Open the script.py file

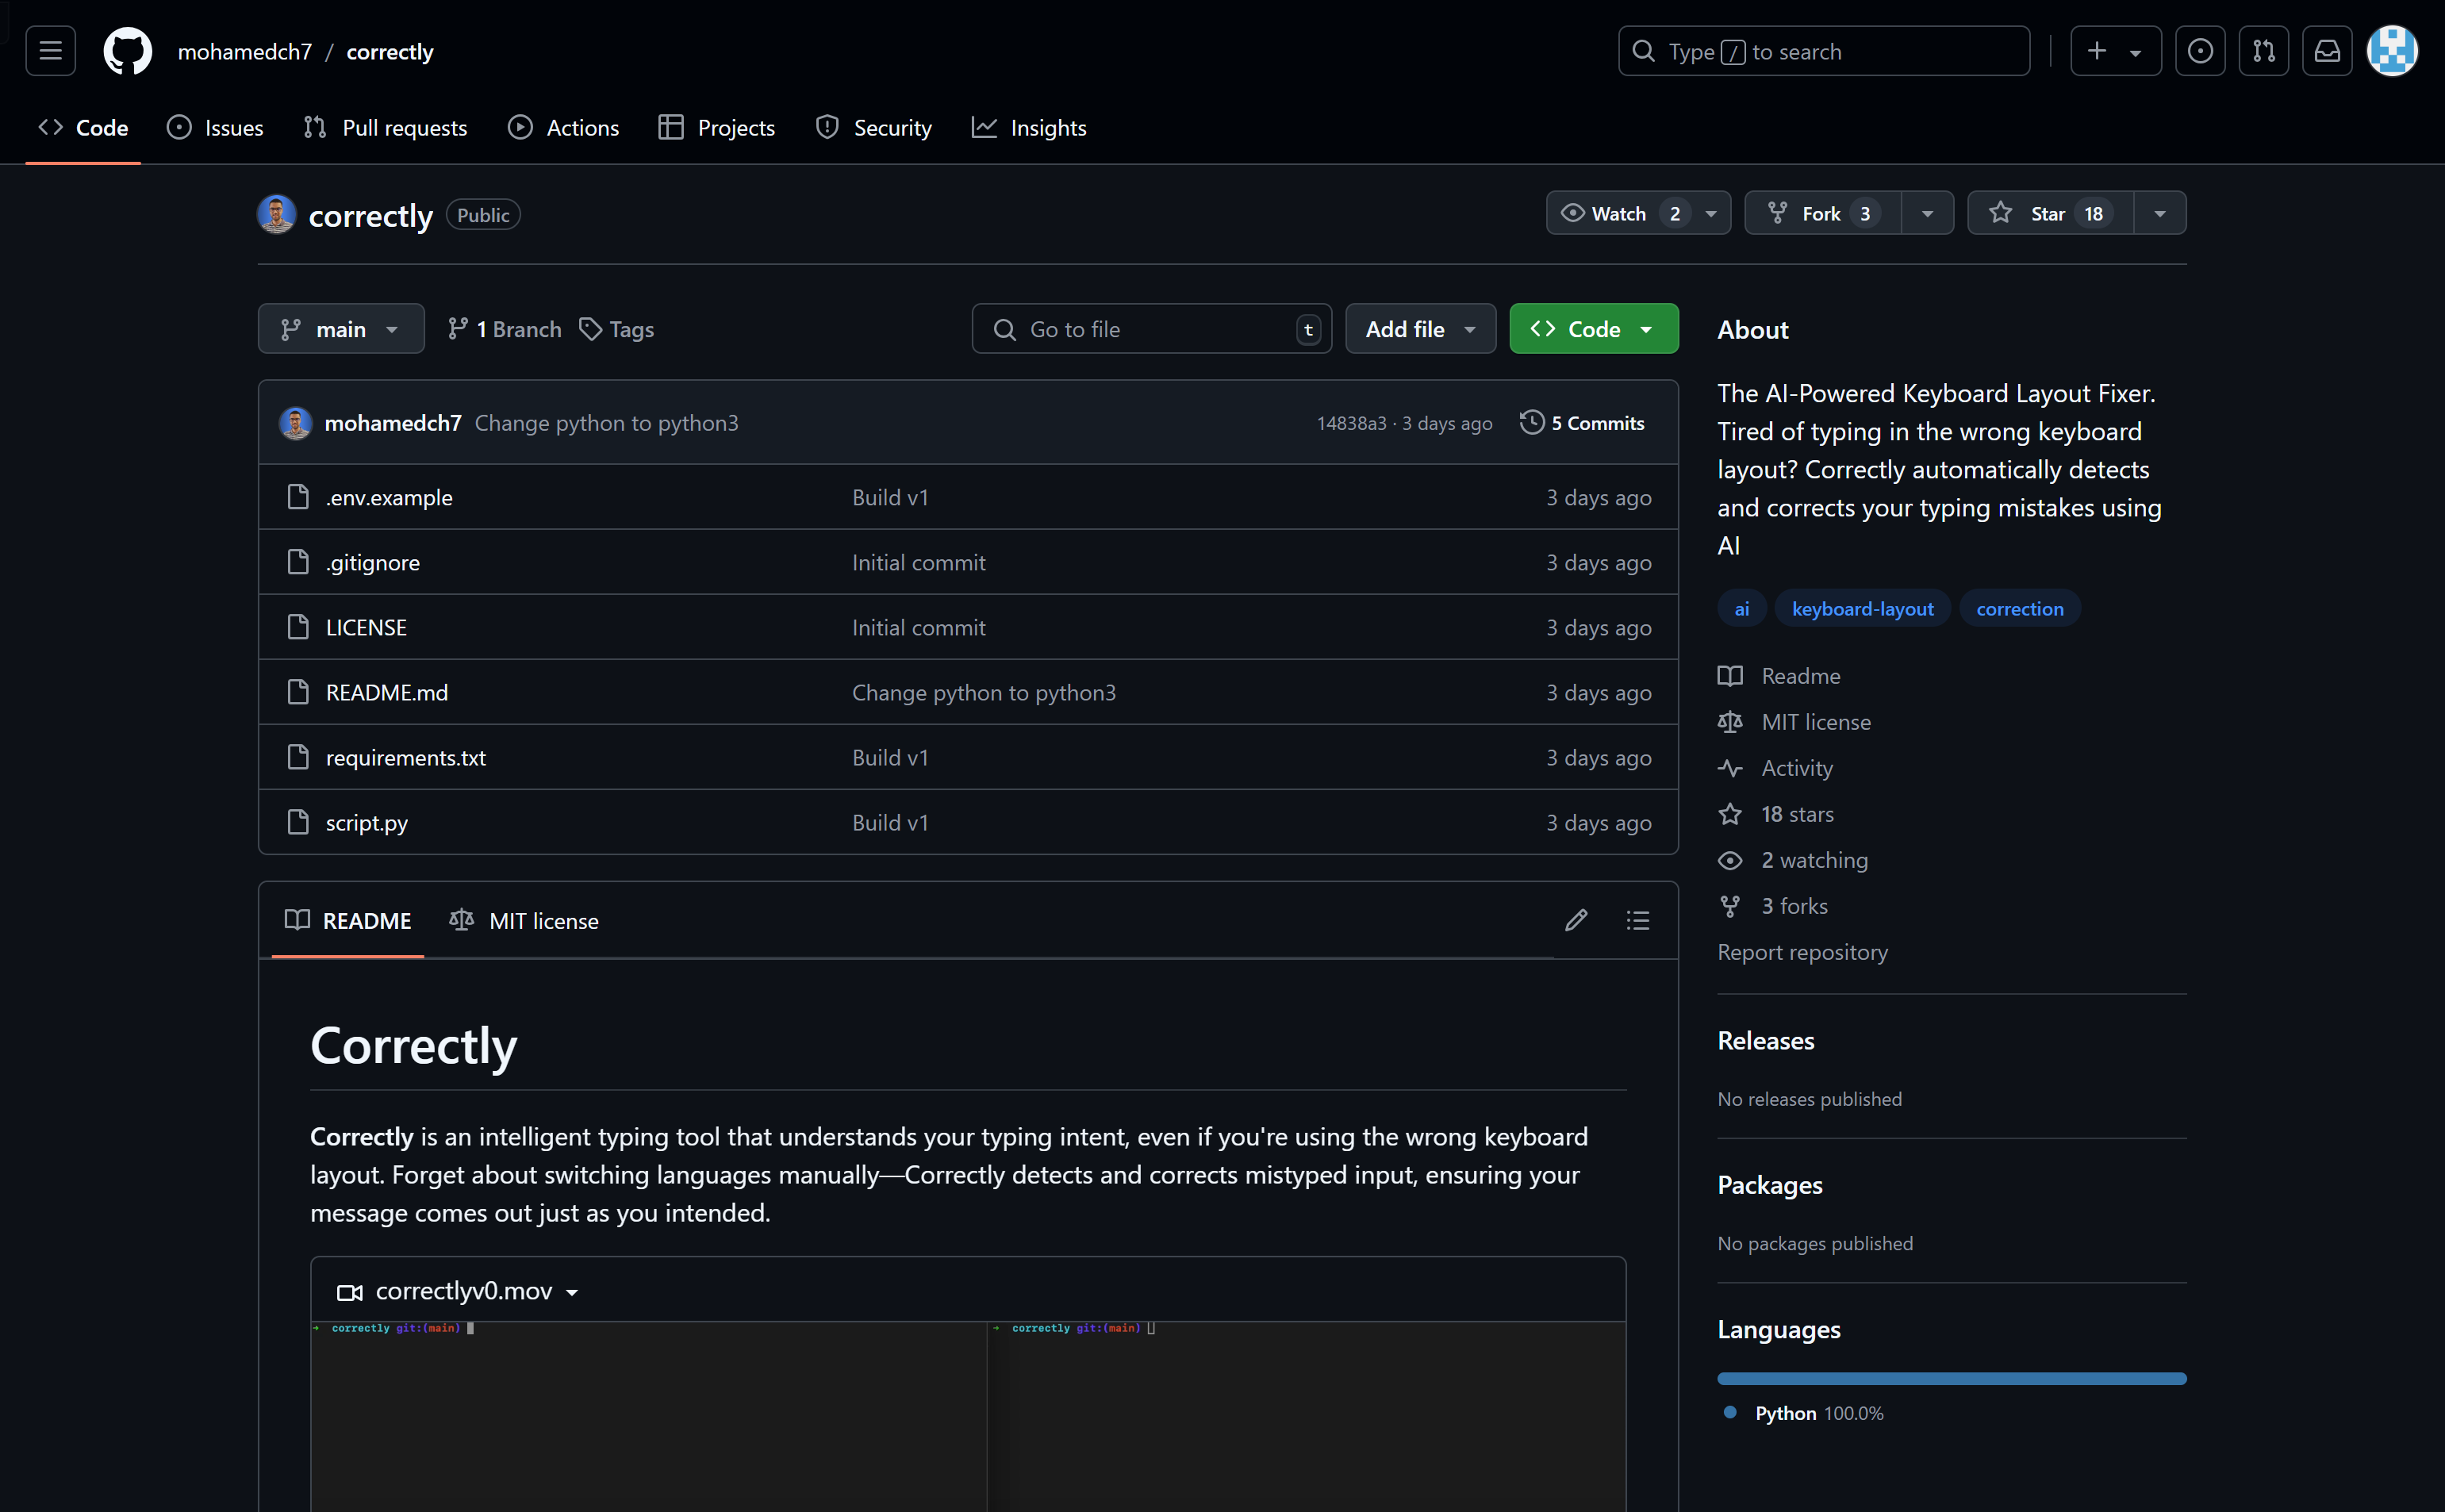[367, 822]
